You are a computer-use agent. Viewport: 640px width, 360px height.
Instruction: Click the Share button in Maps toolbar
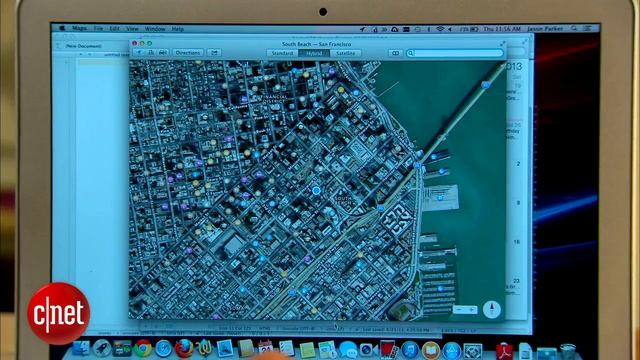[x=214, y=53]
